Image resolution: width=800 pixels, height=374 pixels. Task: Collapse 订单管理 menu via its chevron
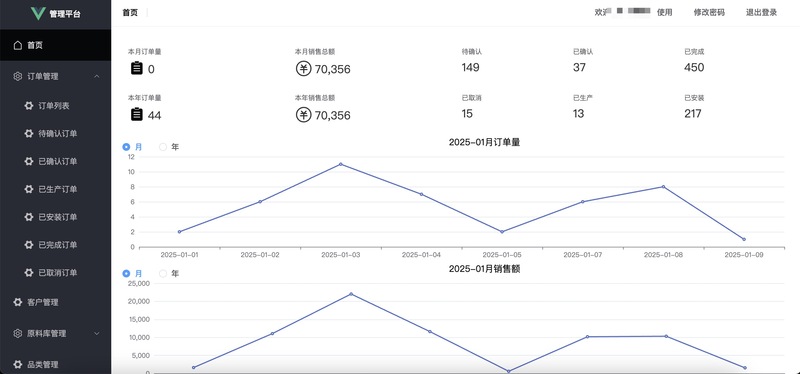coord(97,77)
